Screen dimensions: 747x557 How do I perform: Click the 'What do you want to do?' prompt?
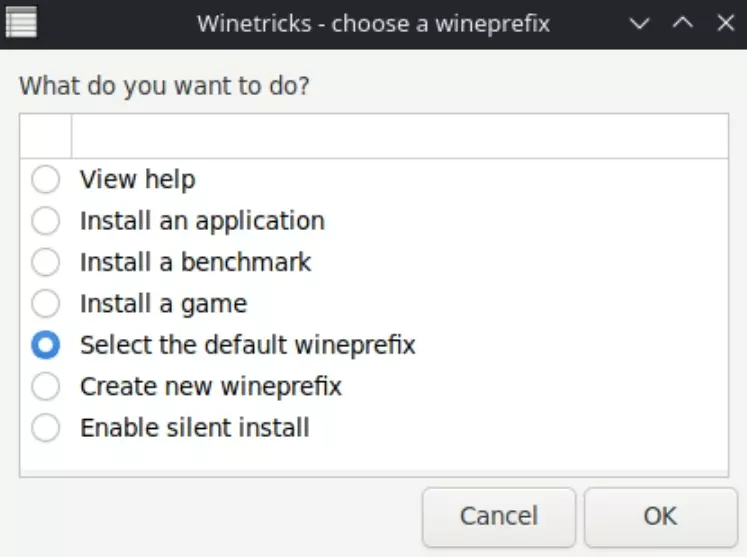click(x=165, y=85)
